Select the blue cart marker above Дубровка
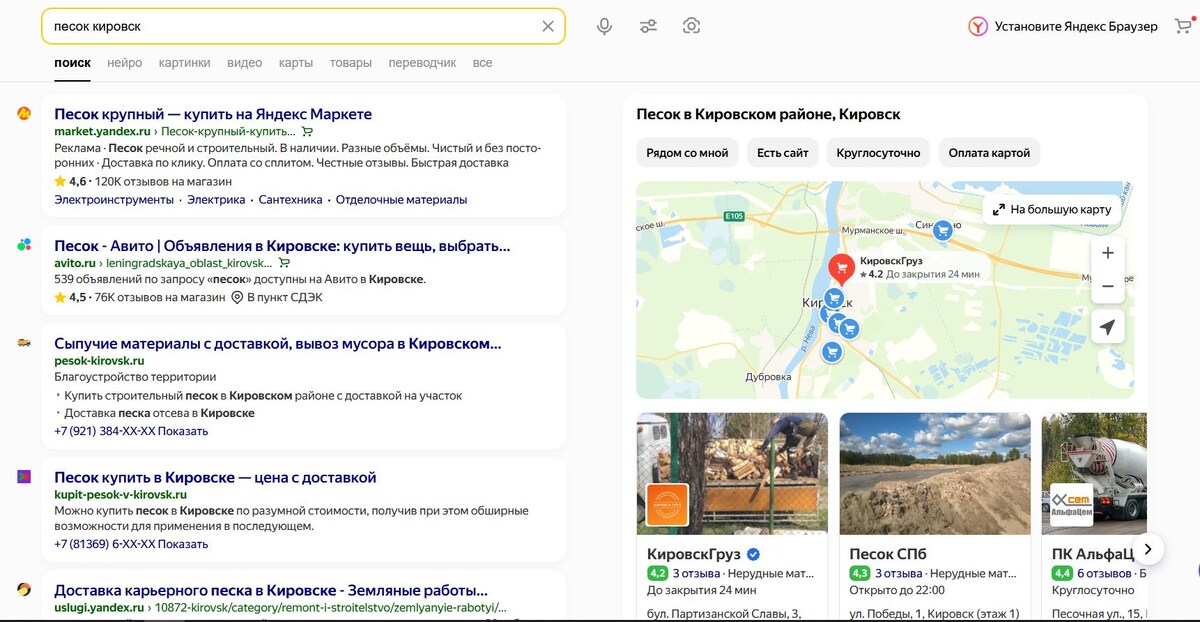 [x=832, y=351]
